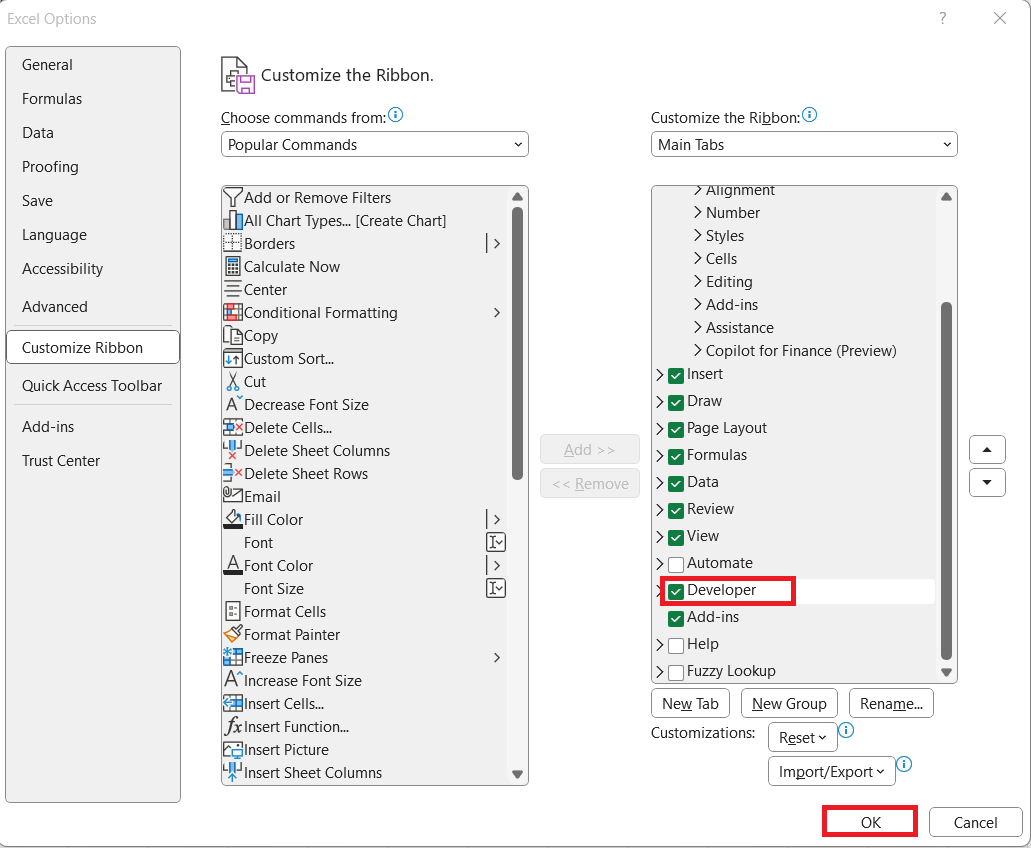Click the Delete Sheet Columns icon
Viewport: 1031px width, 848px height.
[231, 450]
